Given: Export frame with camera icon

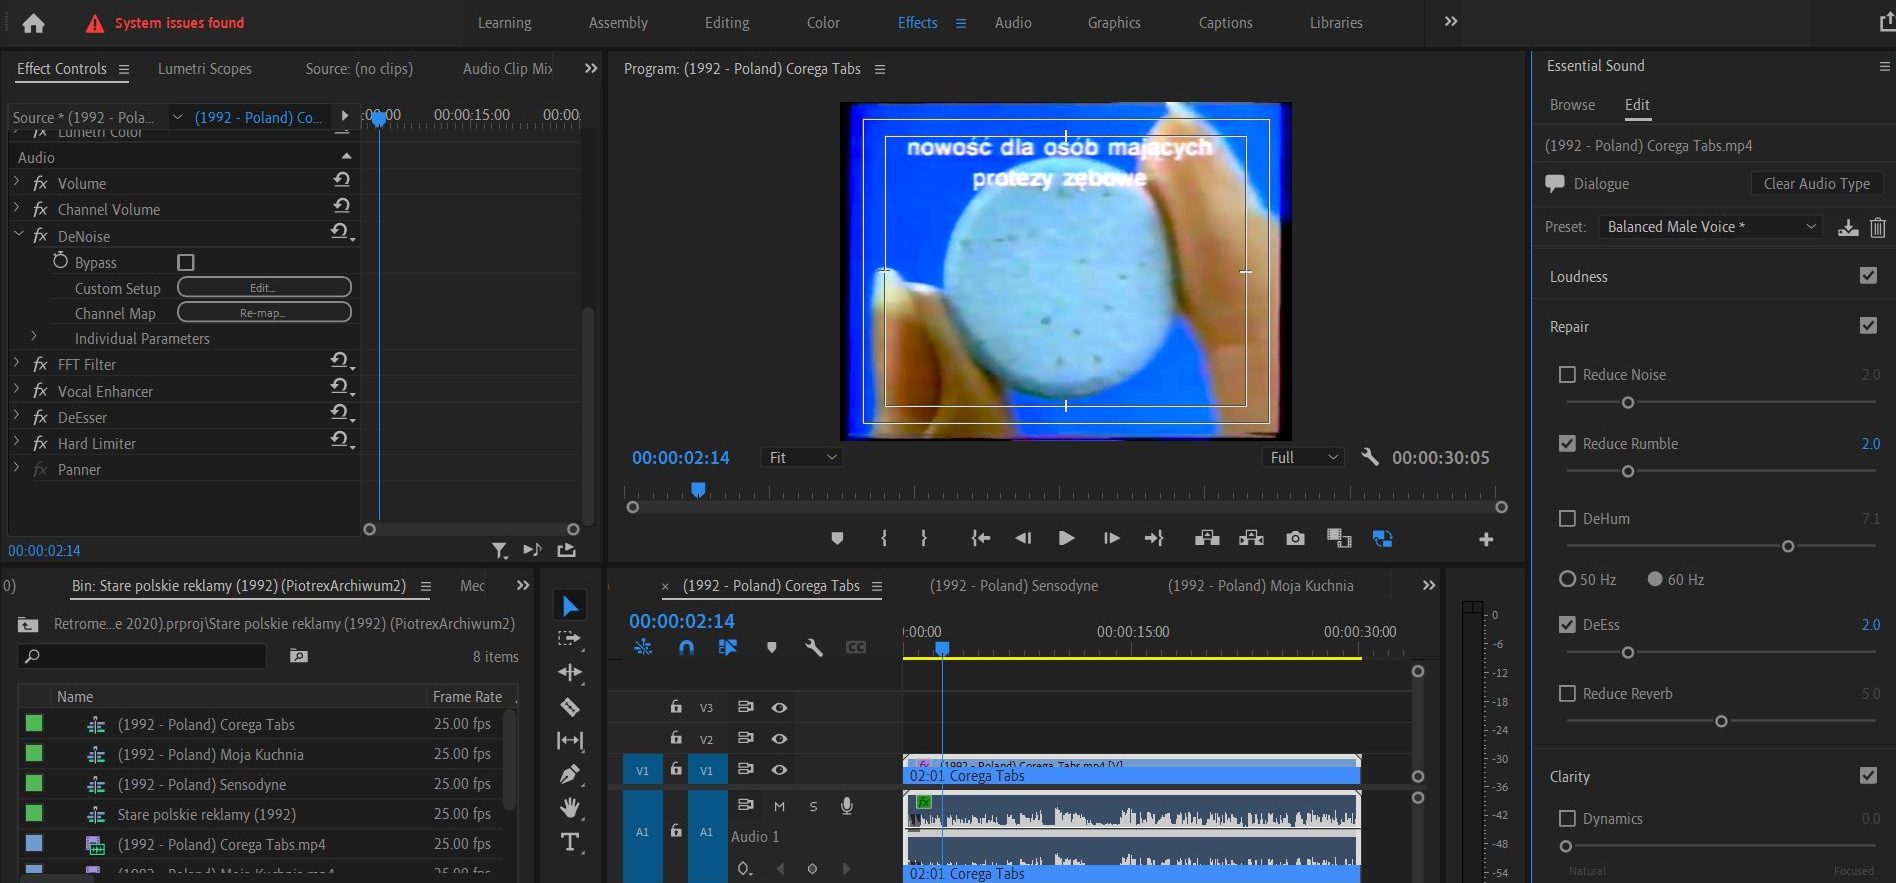Looking at the screenshot, I should (1295, 538).
